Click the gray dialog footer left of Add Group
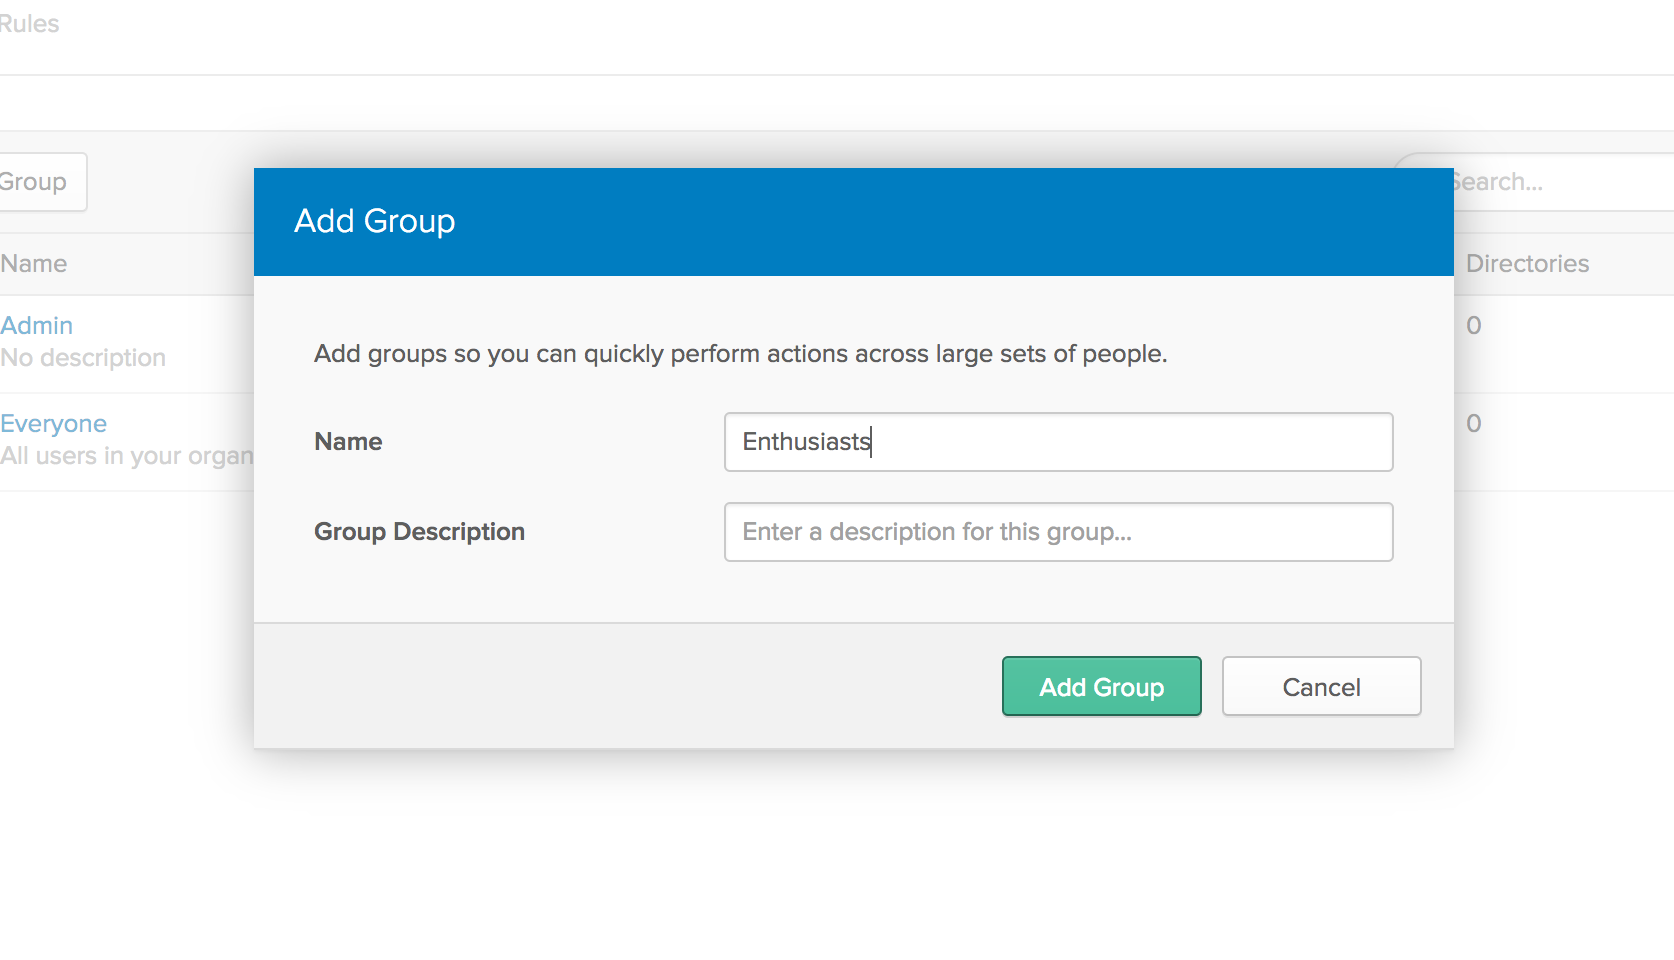 (x=620, y=686)
